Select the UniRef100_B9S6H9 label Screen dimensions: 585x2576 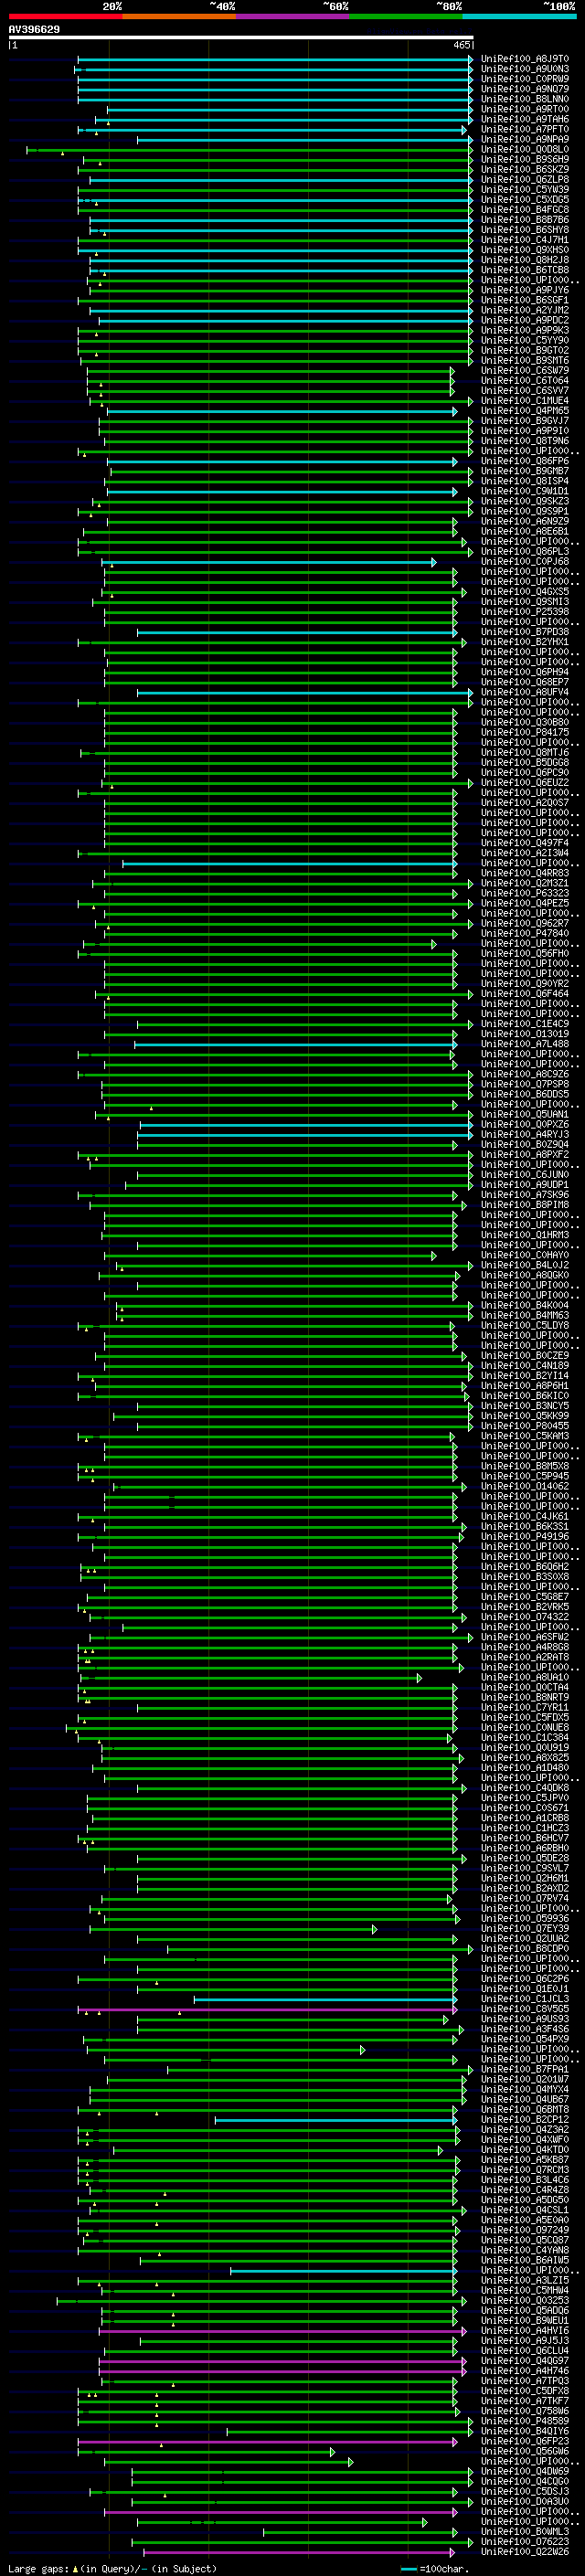pos(525,159)
